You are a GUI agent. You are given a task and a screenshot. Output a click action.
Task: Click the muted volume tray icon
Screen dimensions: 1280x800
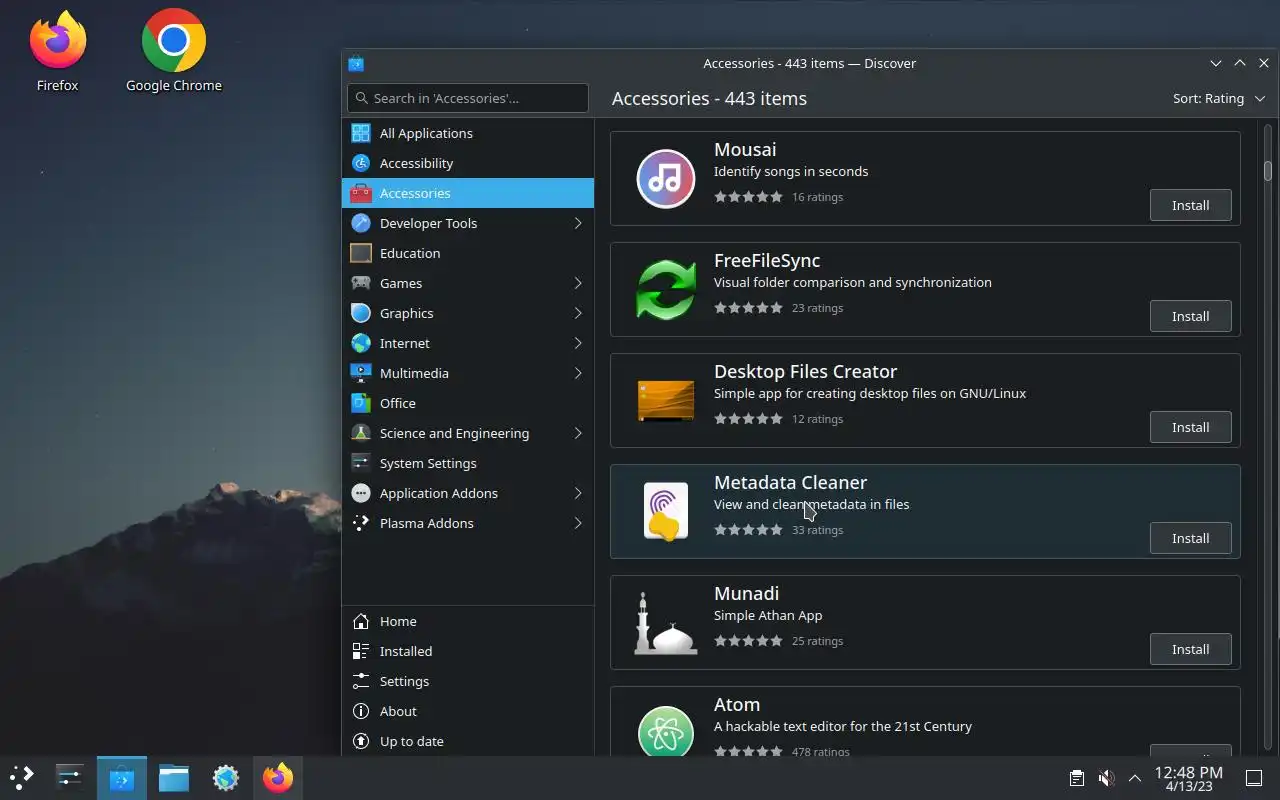coord(1106,777)
